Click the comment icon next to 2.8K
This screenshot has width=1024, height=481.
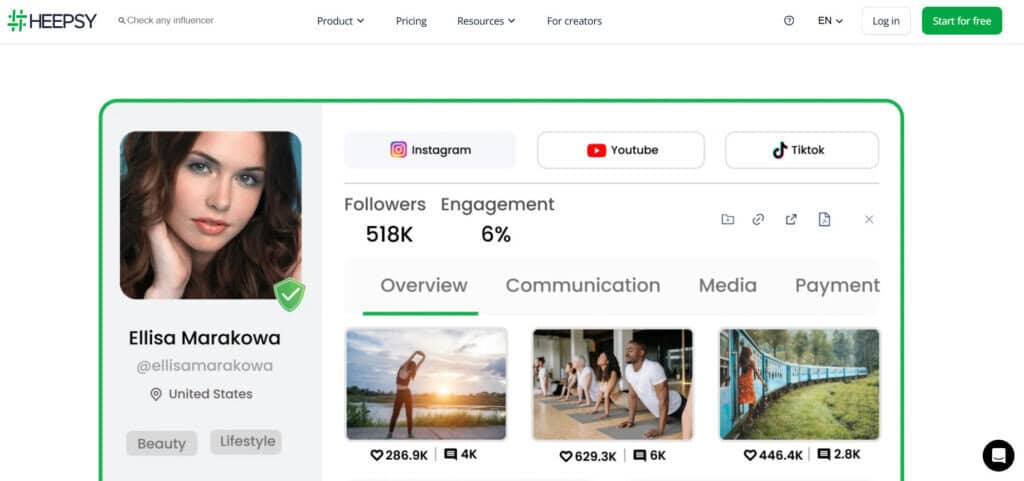[x=824, y=454]
